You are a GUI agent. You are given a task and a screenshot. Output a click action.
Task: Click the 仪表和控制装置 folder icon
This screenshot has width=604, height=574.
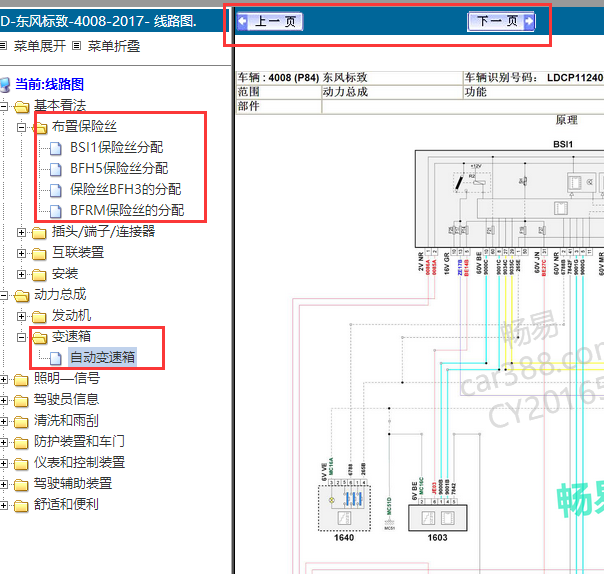point(21,464)
